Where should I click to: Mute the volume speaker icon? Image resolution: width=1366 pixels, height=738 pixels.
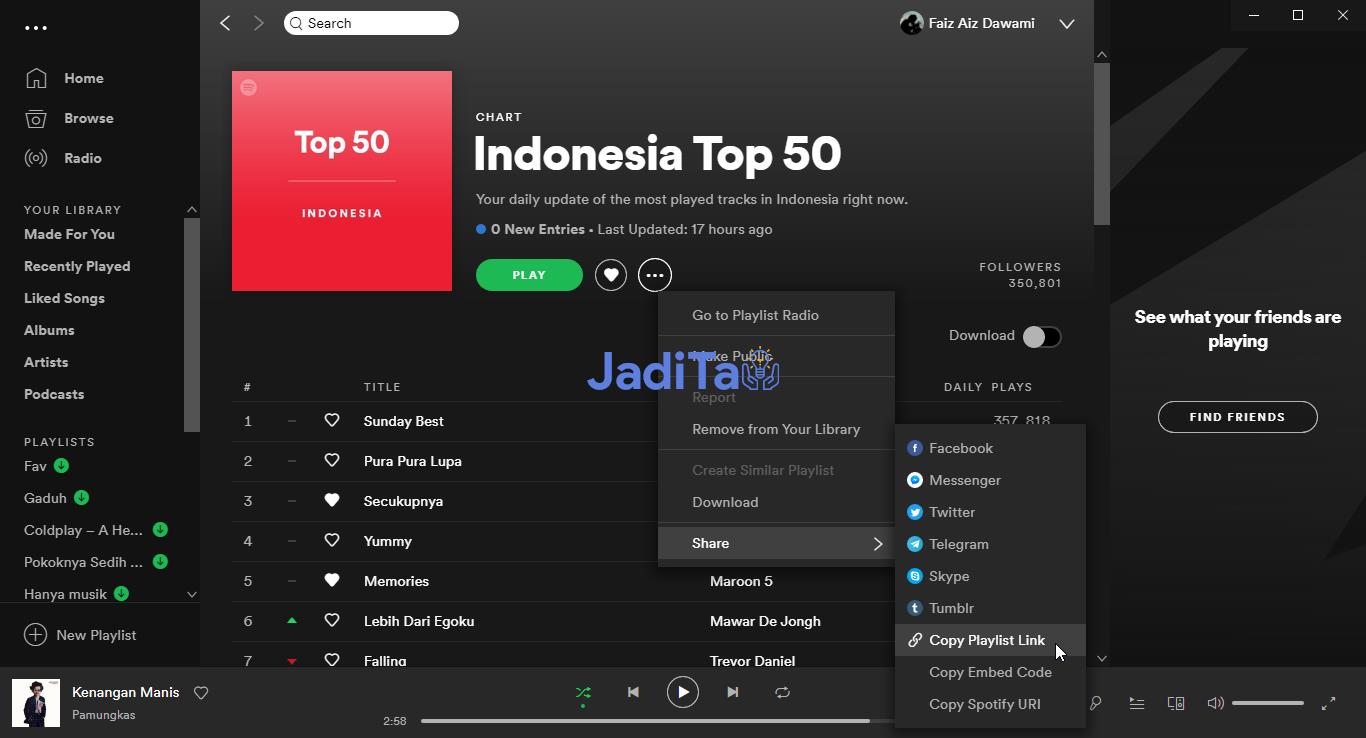pyautogui.click(x=1215, y=703)
